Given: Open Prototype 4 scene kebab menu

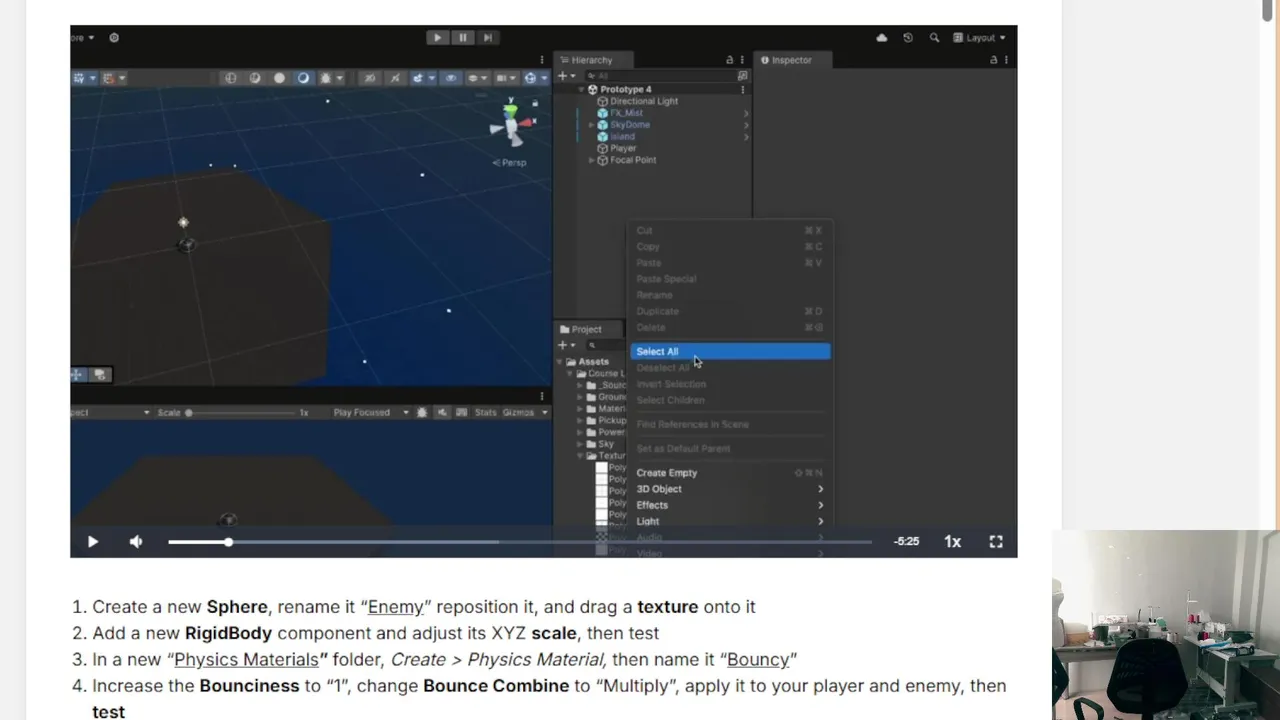Looking at the screenshot, I should pos(742,89).
